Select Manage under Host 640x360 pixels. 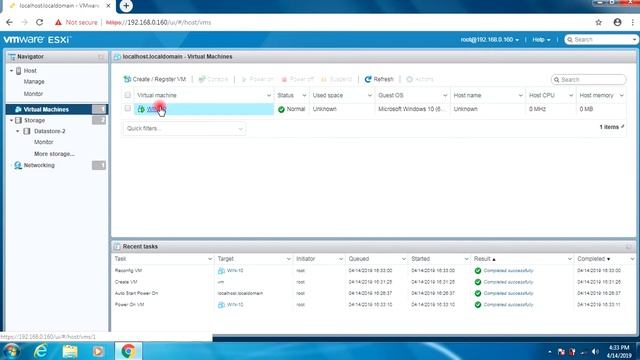tap(34, 82)
